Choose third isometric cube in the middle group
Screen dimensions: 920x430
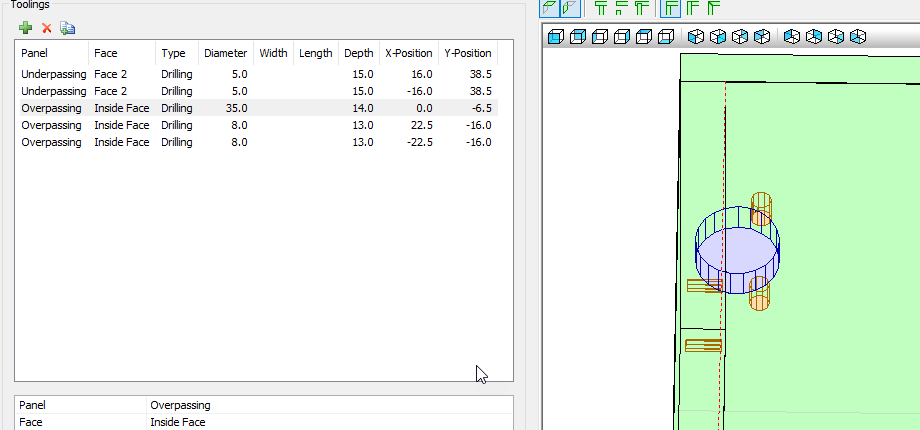click(740, 37)
